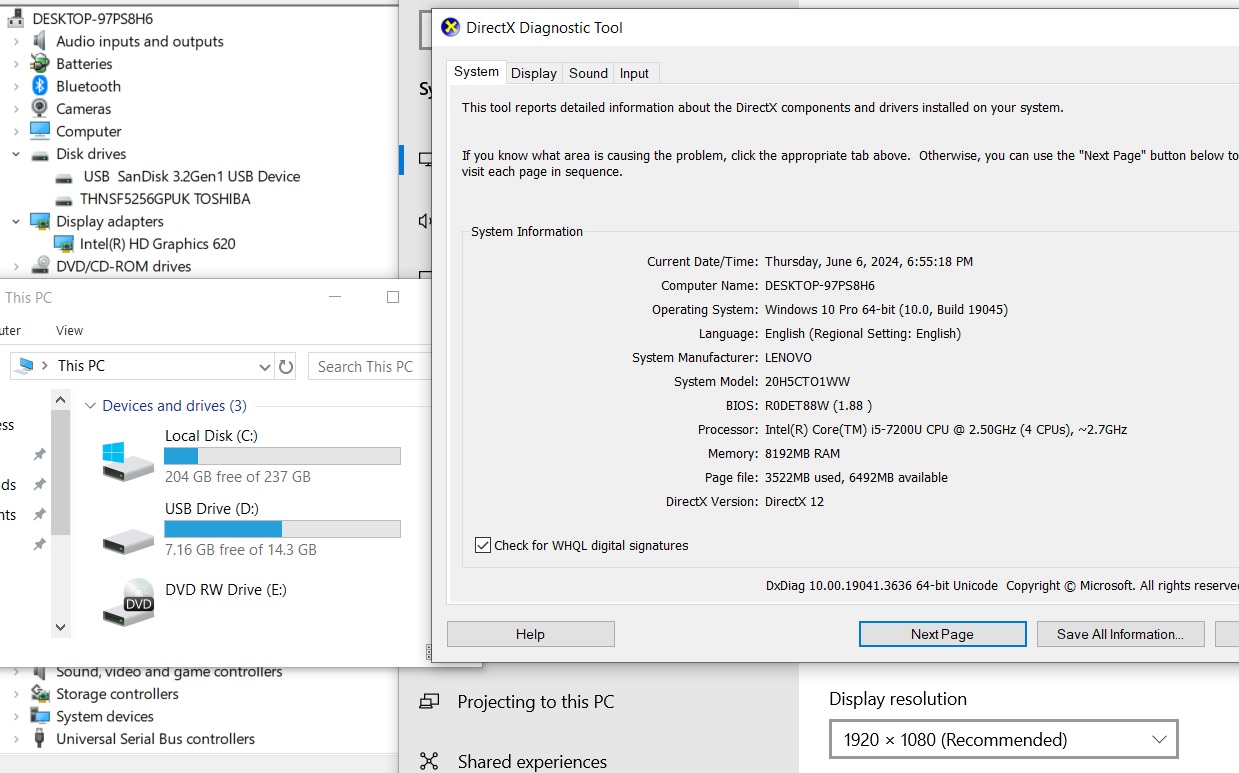Open Local Disk (C:) drive icon
Image resolution: width=1239 pixels, height=773 pixels.
click(x=128, y=459)
